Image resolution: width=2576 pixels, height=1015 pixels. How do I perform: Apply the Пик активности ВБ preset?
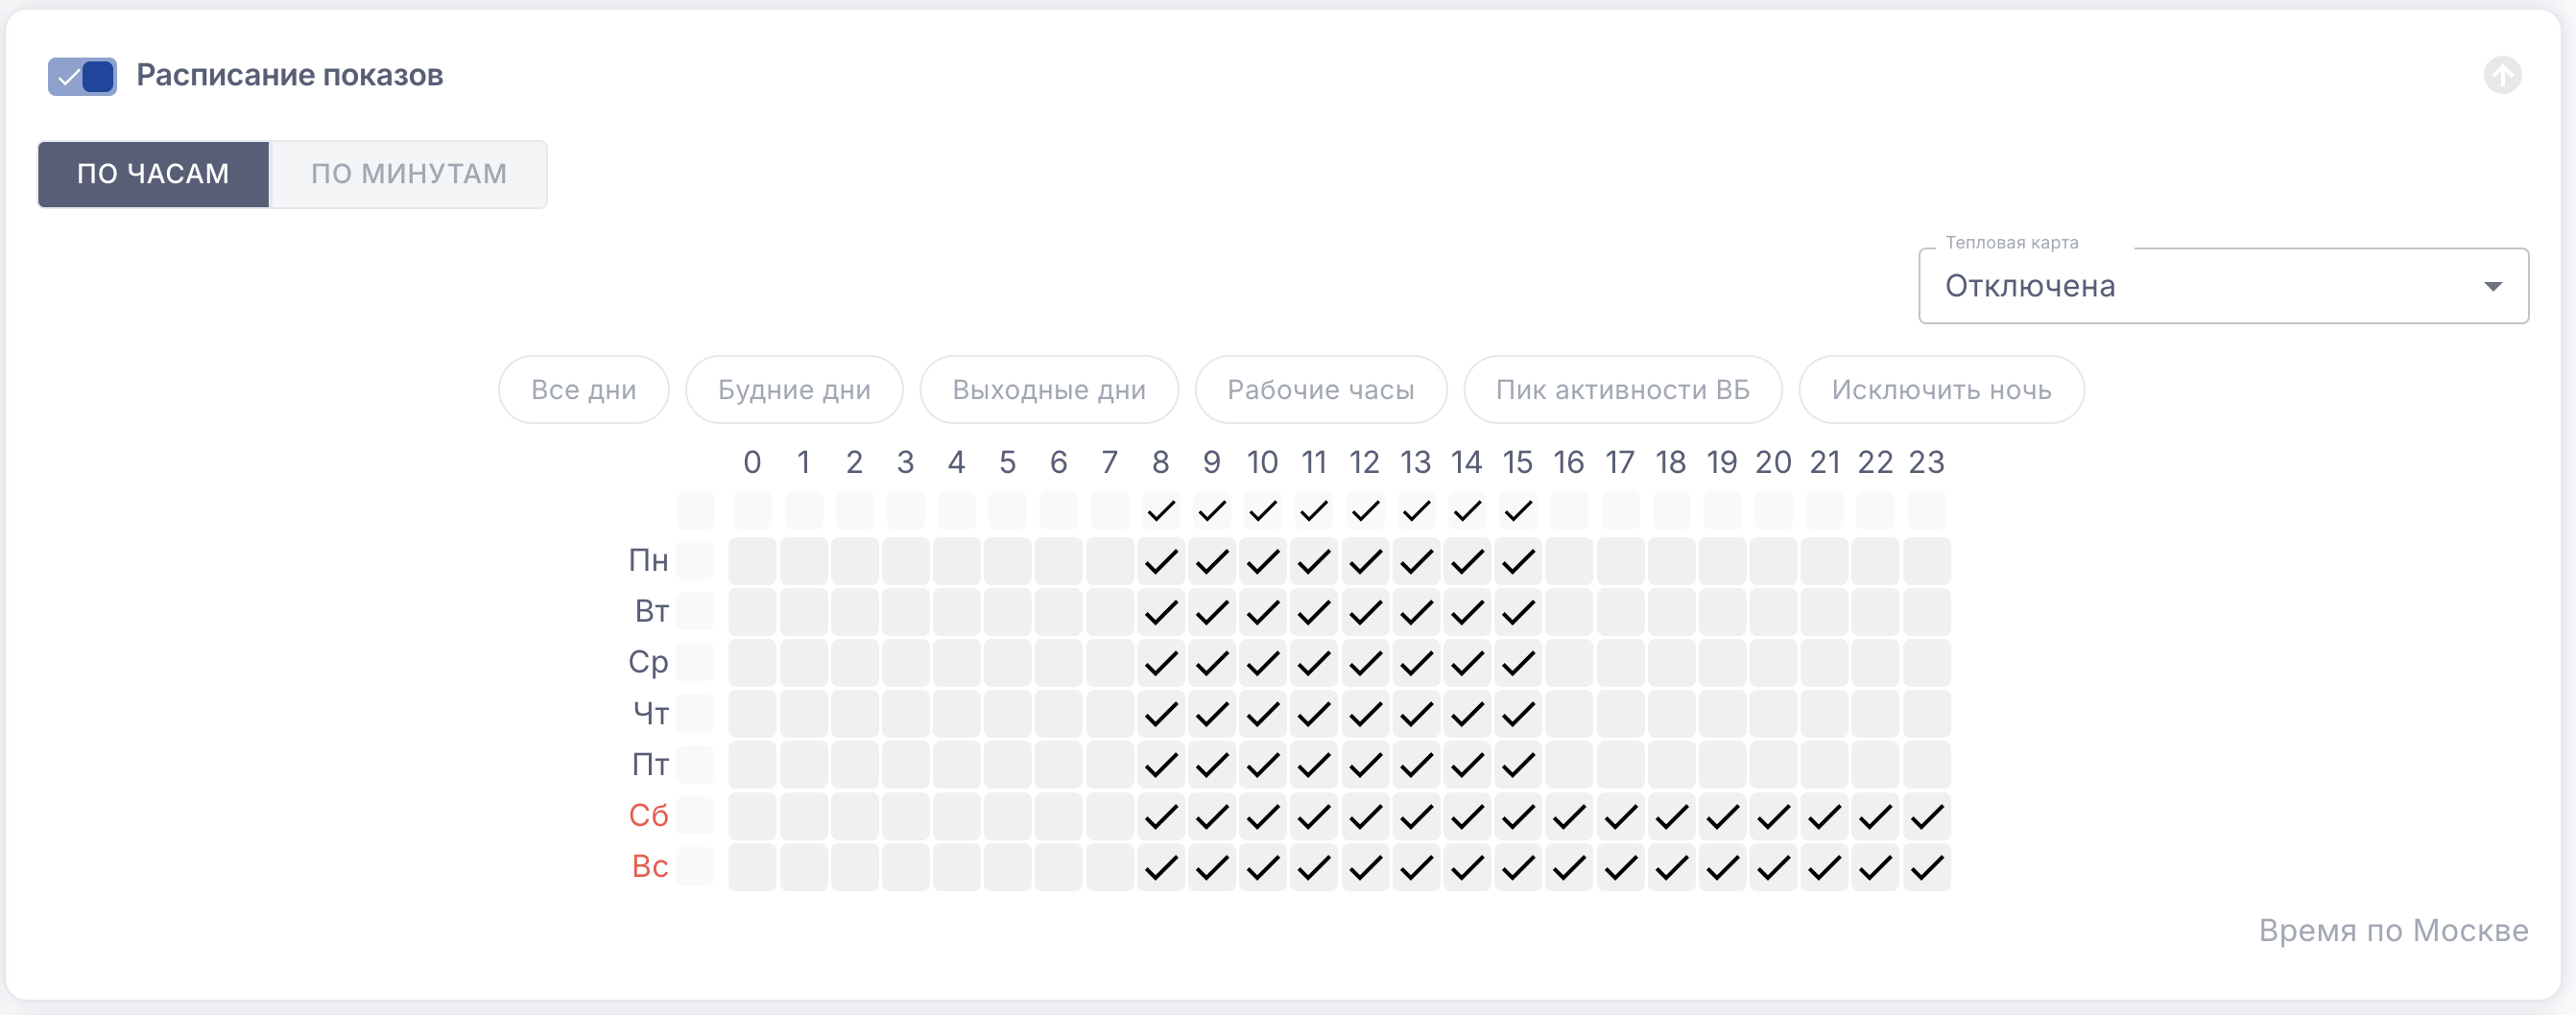pyautogui.click(x=1622, y=390)
